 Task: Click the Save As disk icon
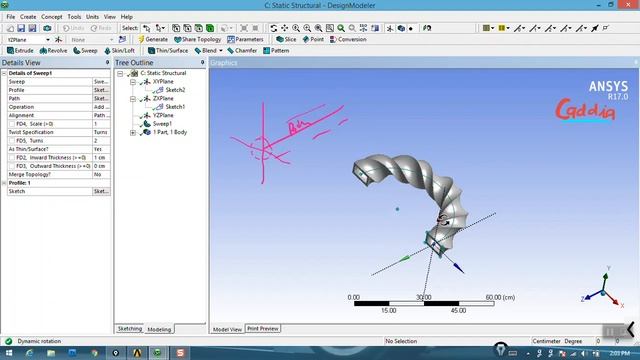(x=32, y=28)
